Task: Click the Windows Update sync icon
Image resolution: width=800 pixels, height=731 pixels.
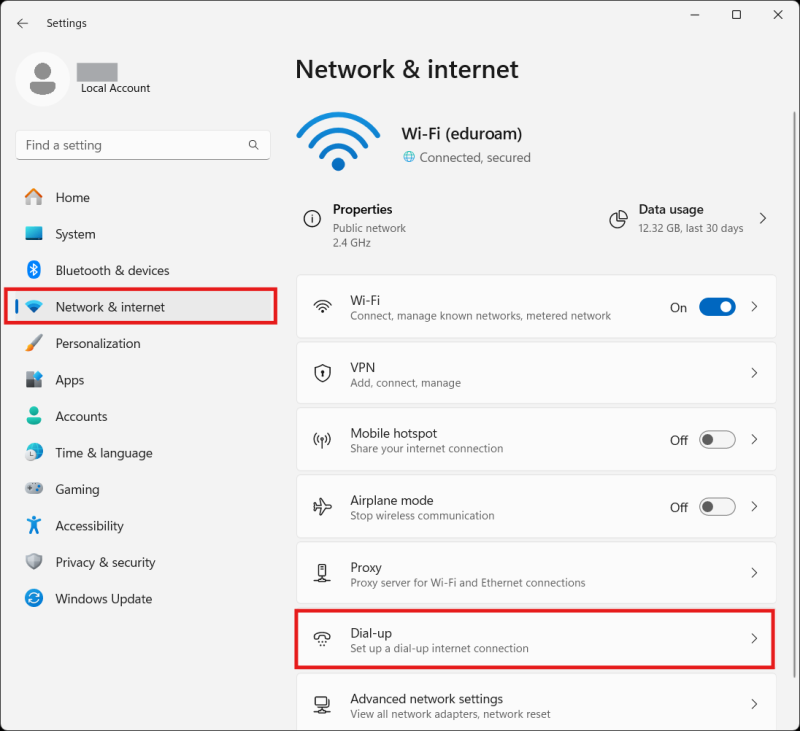Action: pyautogui.click(x=34, y=598)
